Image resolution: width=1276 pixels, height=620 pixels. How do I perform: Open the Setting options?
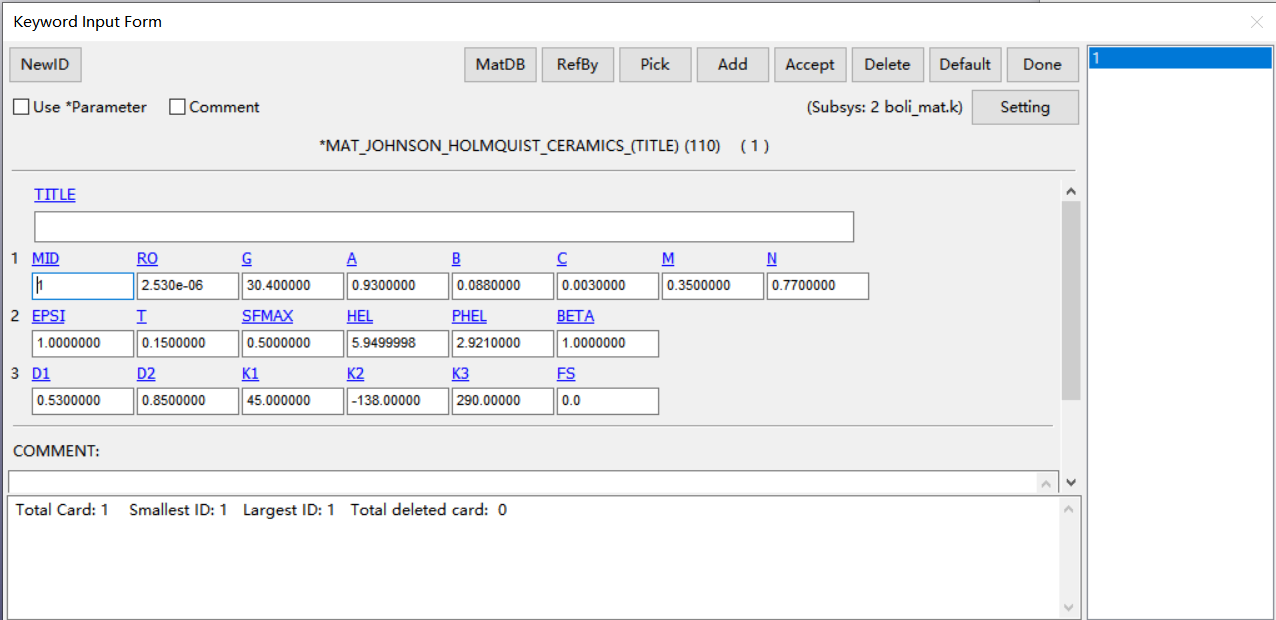1025,107
